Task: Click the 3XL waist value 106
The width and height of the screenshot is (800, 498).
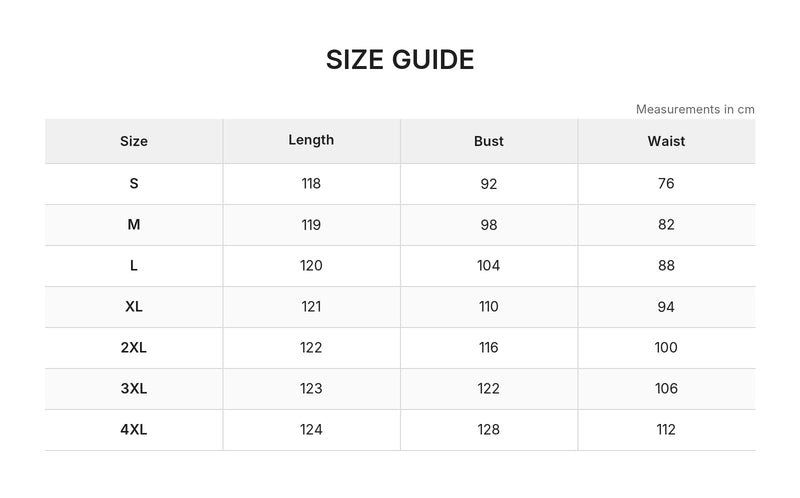Action: 666,389
